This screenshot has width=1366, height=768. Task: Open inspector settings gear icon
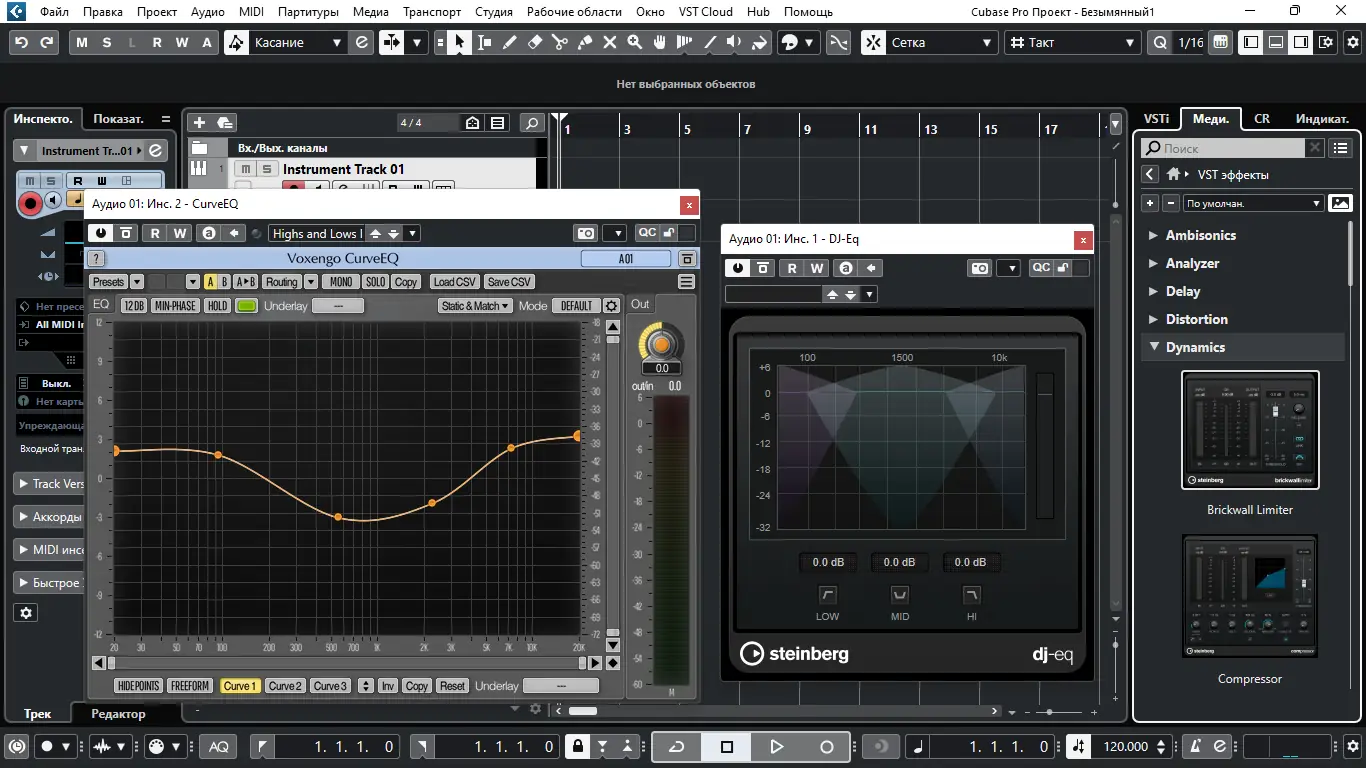pyautogui.click(x=27, y=612)
